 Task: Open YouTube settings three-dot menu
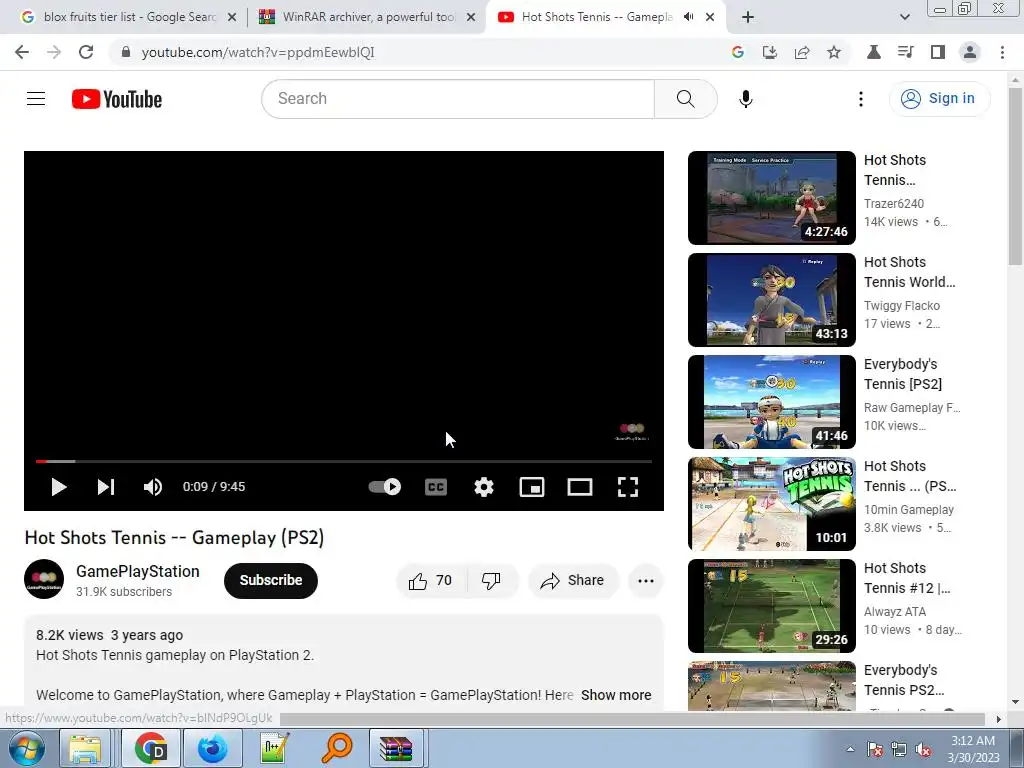point(861,99)
